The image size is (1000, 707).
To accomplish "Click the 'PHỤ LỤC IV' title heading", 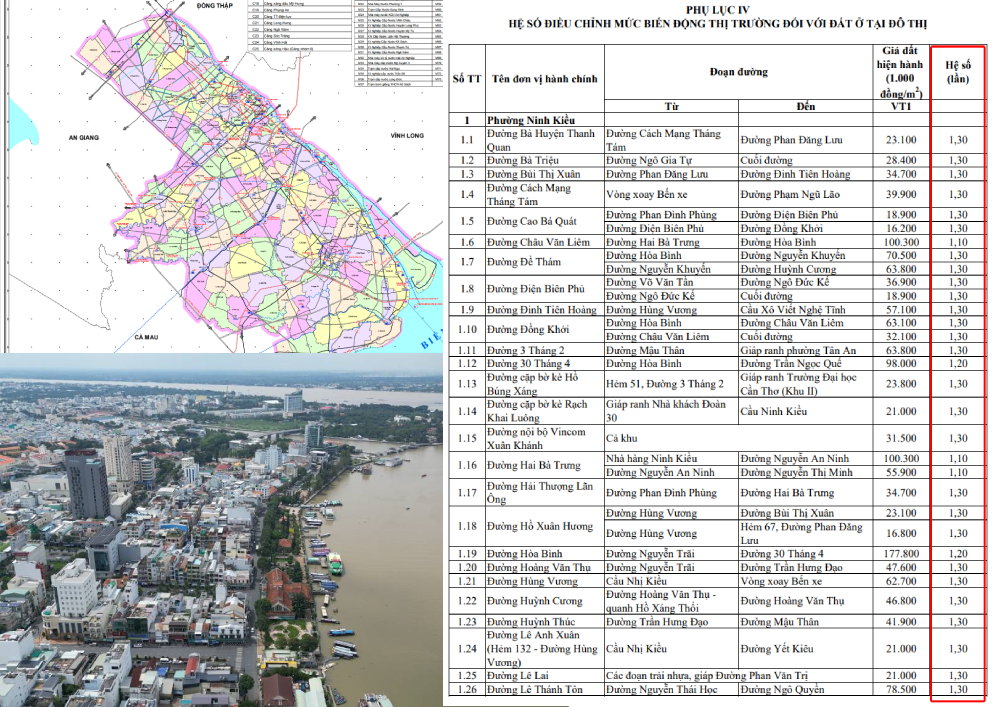I will pyautogui.click(x=717, y=10).
